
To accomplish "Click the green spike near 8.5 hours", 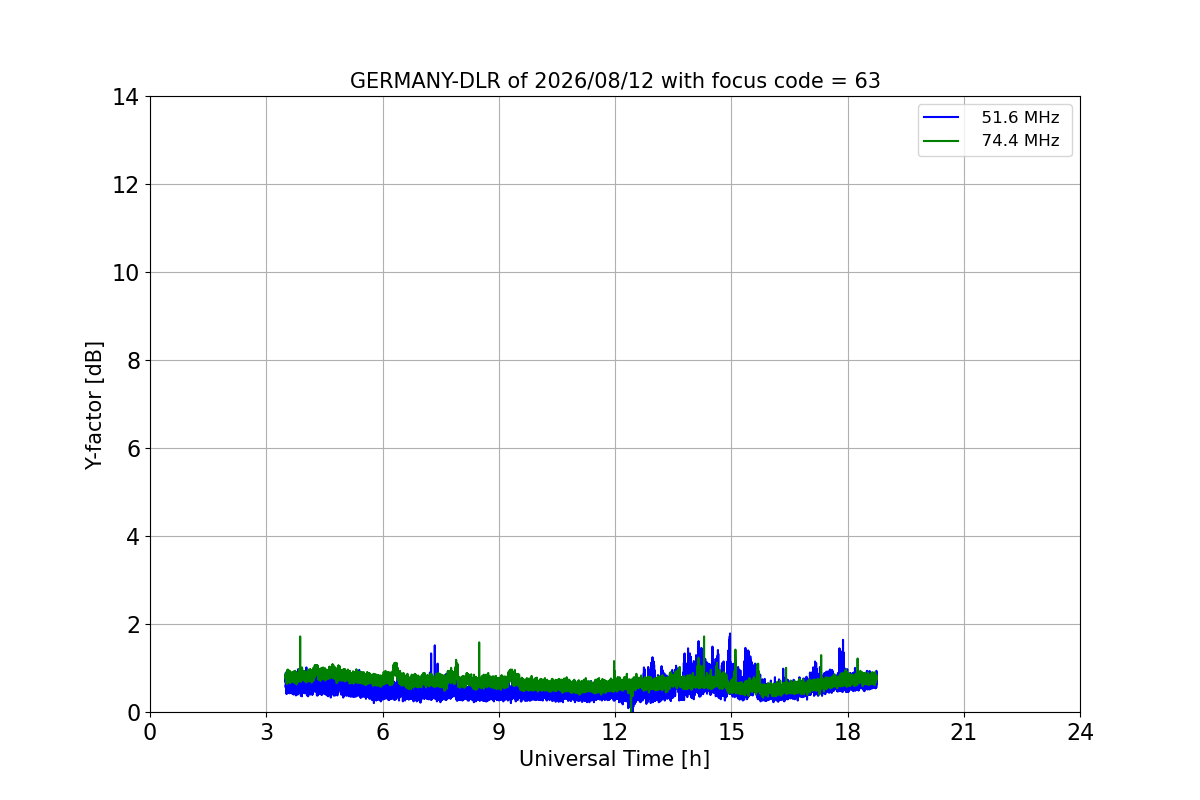I will pos(479,655).
